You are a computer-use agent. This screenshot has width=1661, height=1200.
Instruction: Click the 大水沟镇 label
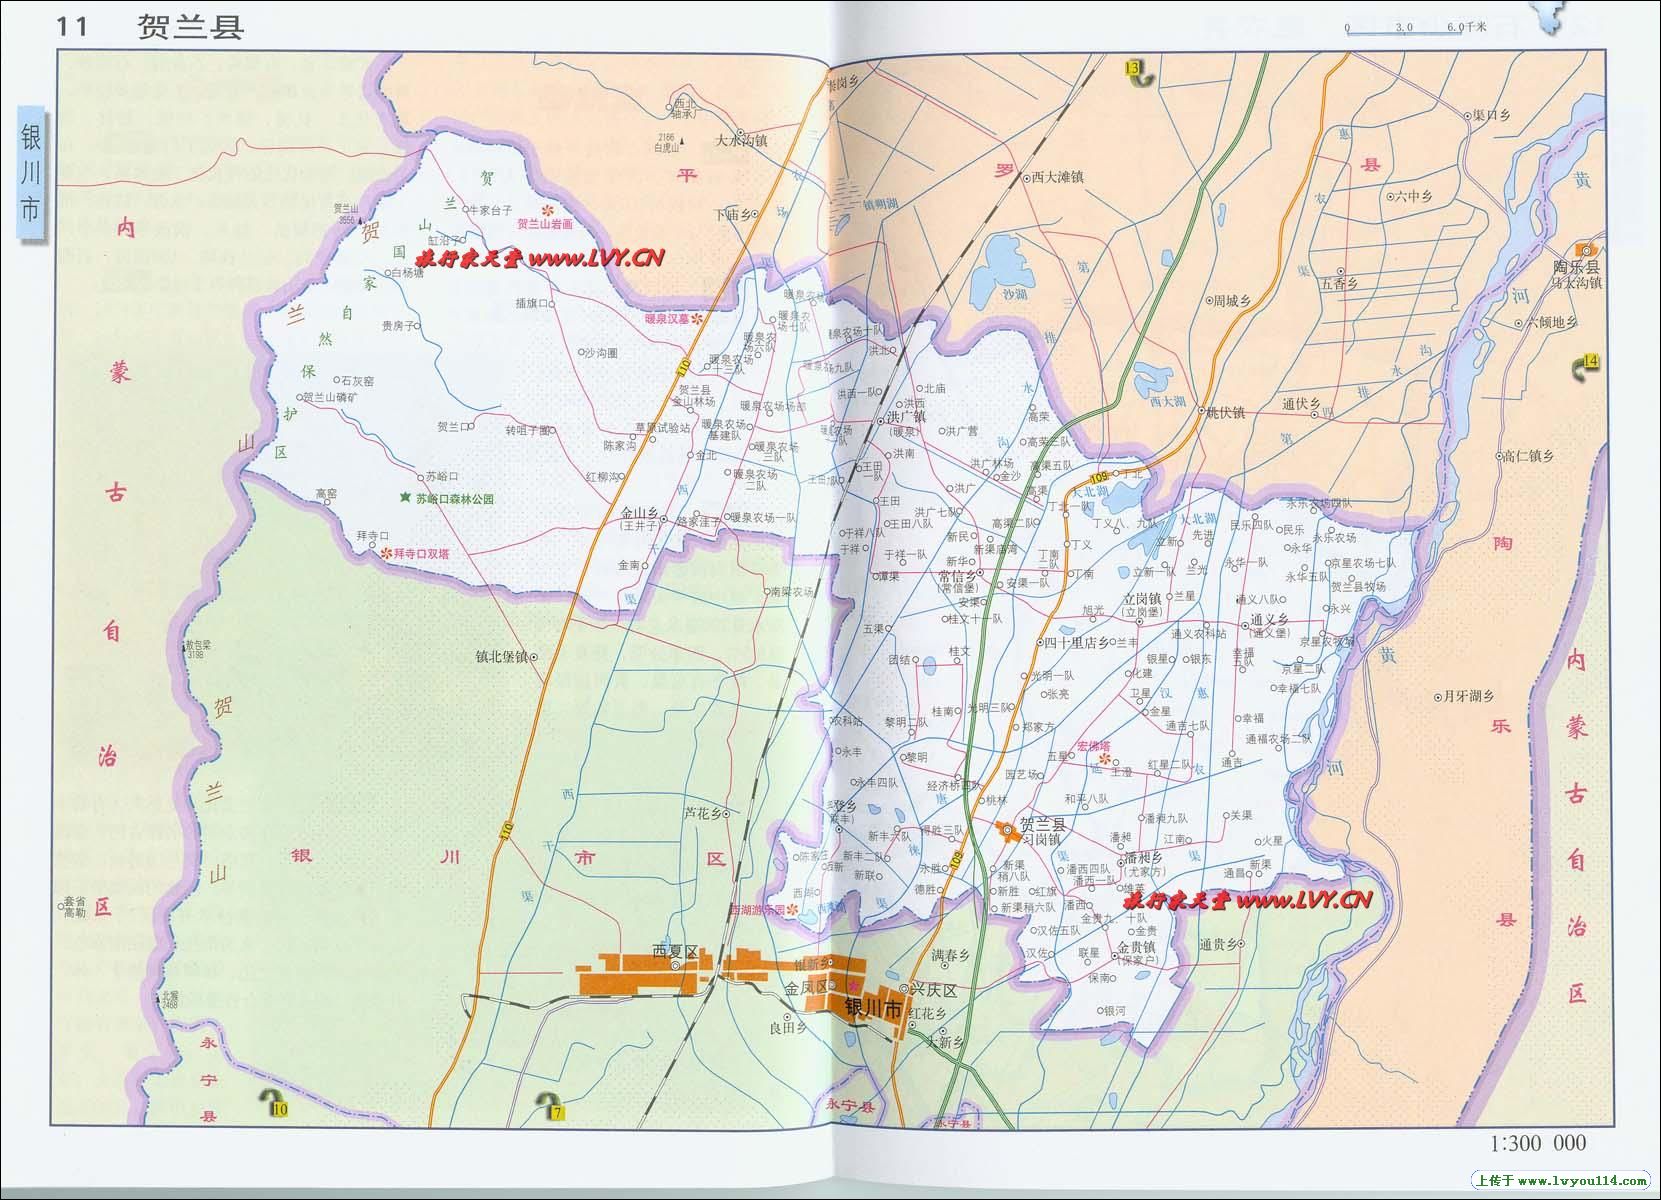click(741, 141)
